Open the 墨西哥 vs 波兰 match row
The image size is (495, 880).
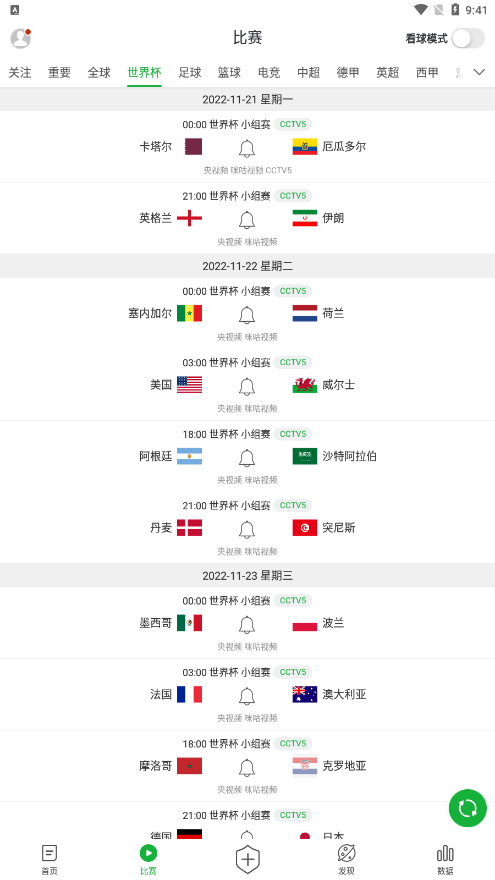point(248,623)
